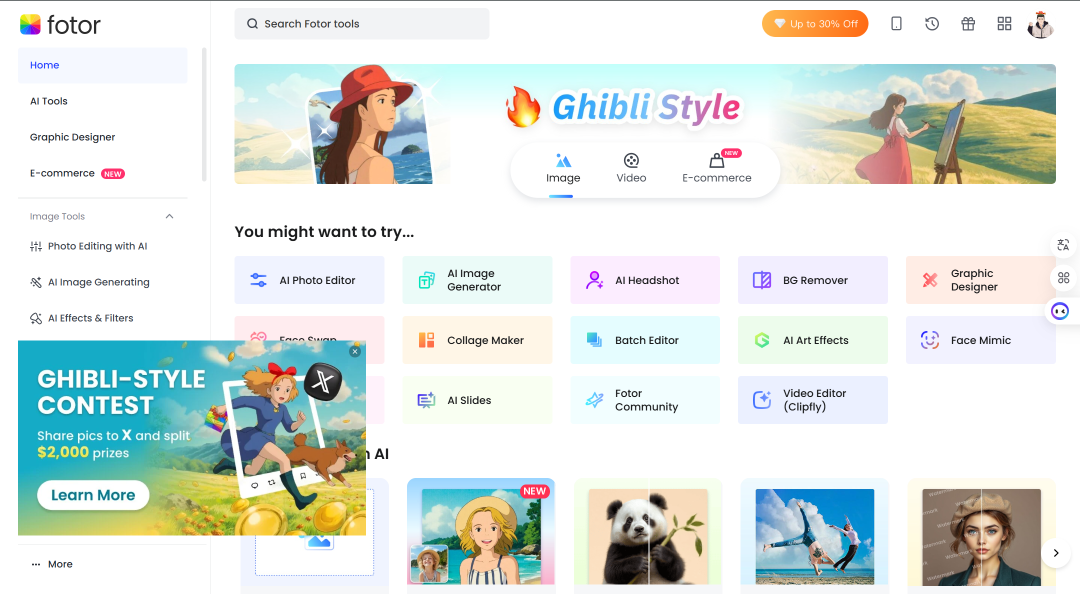Click the AI Effects & Filters icon
The image size is (1080, 594).
coord(36,318)
